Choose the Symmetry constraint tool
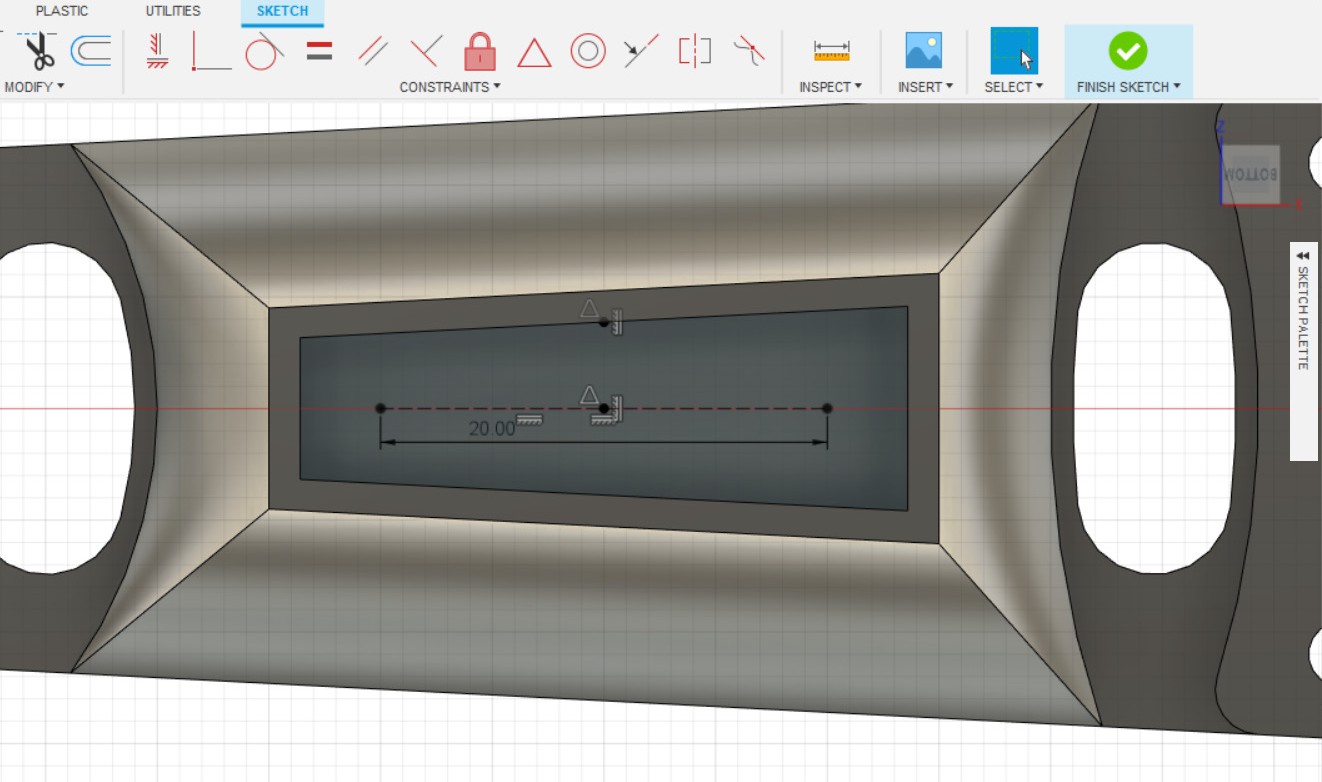Image resolution: width=1322 pixels, height=782 pixels. coord(694,51)
